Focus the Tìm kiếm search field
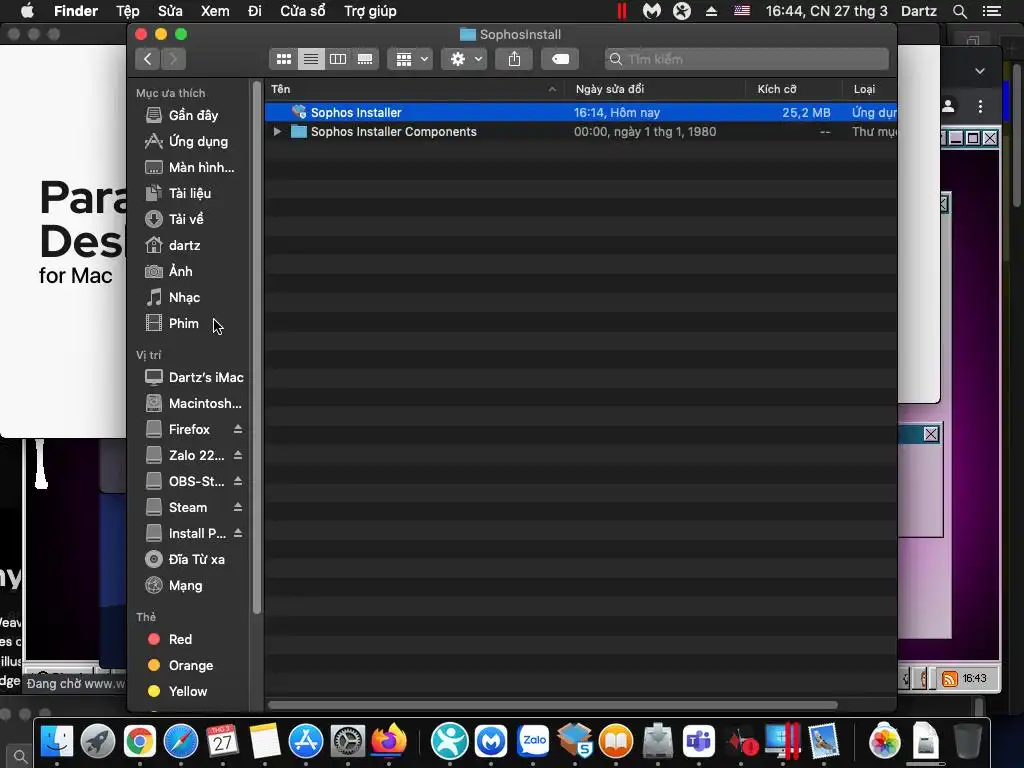1024x768 pixels. (746, 59)
